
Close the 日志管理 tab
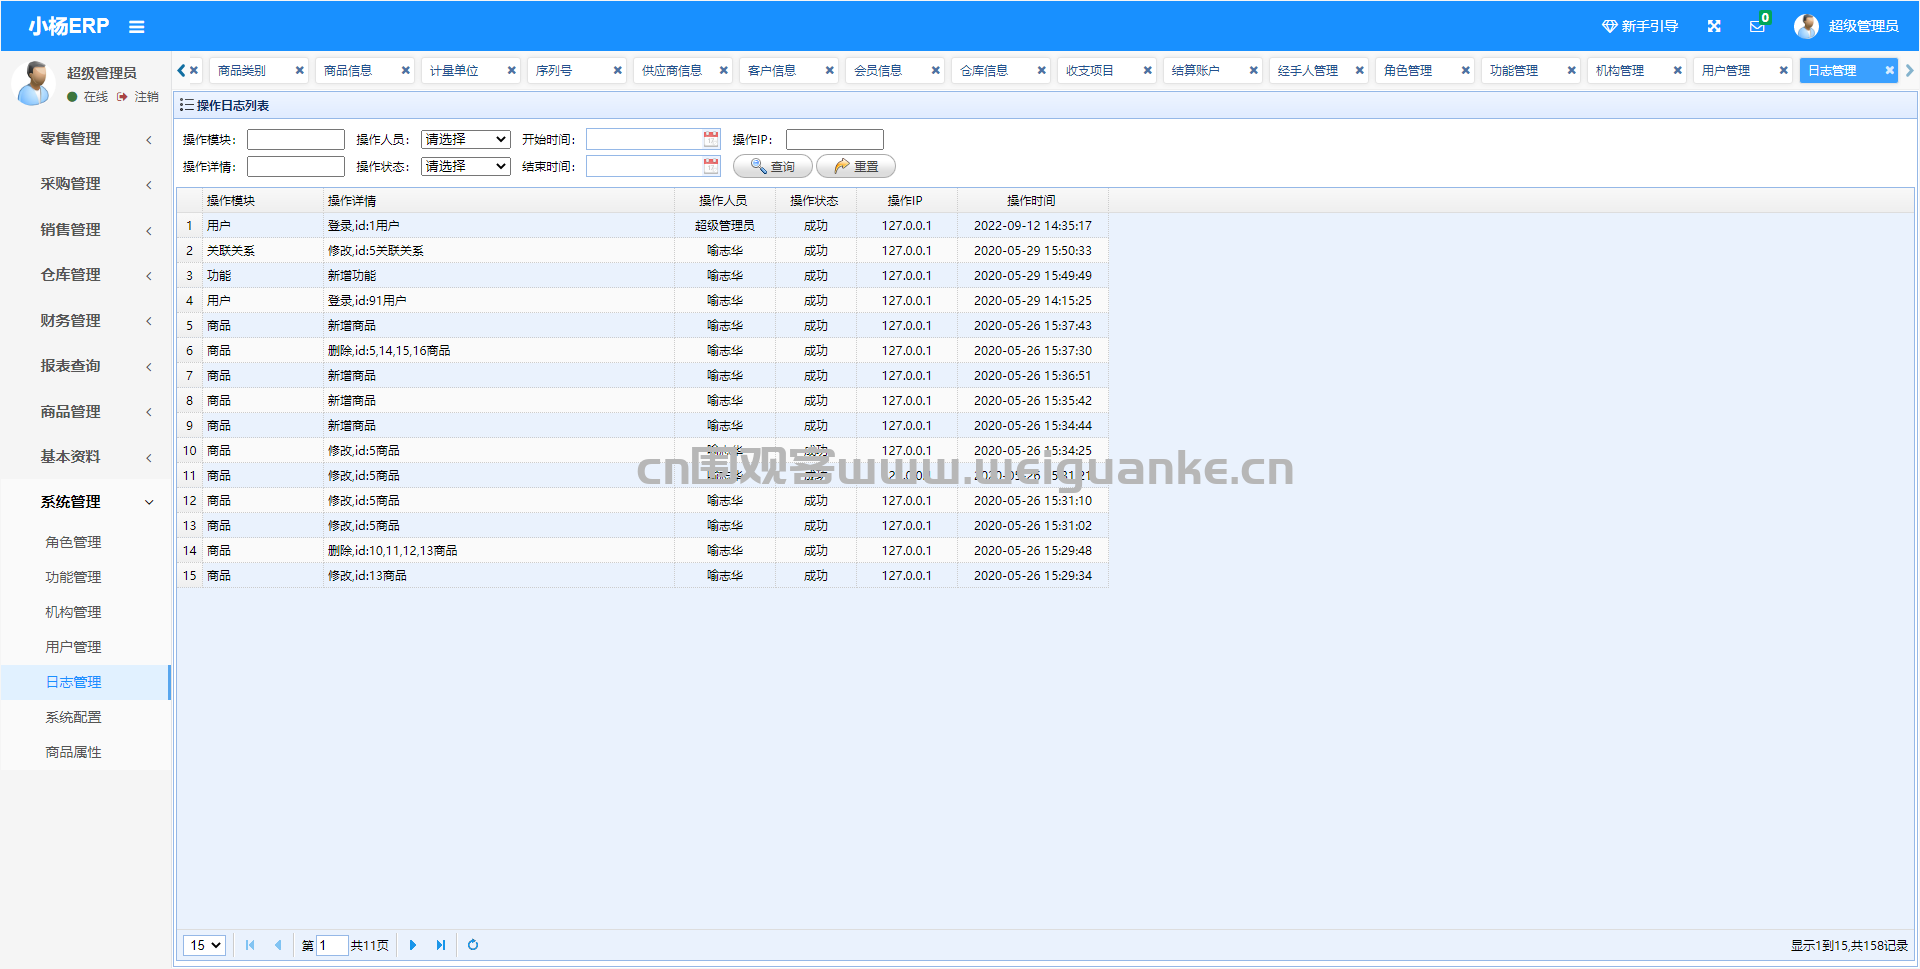click(1889, 70)
